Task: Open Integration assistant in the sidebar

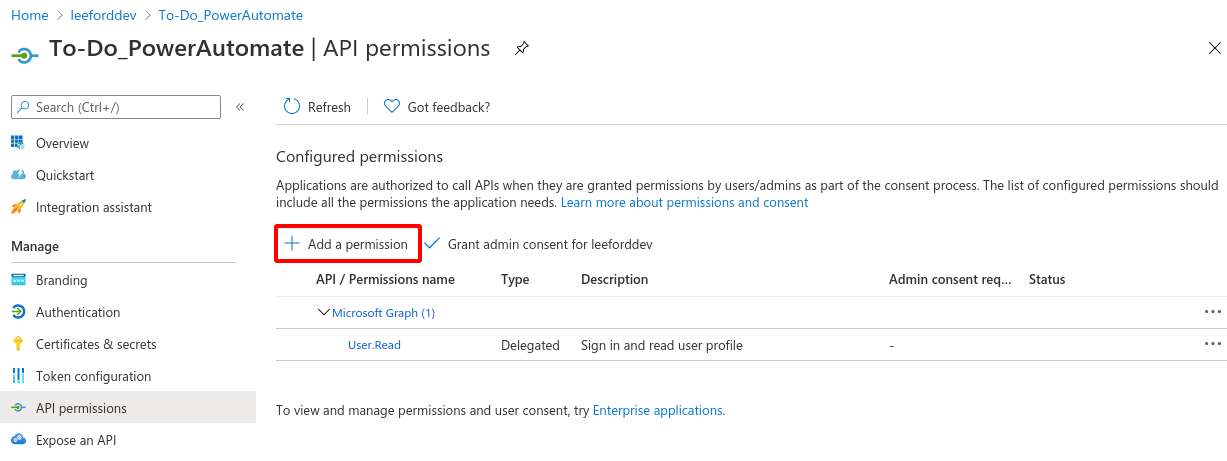Action: [x=94, y=207]
